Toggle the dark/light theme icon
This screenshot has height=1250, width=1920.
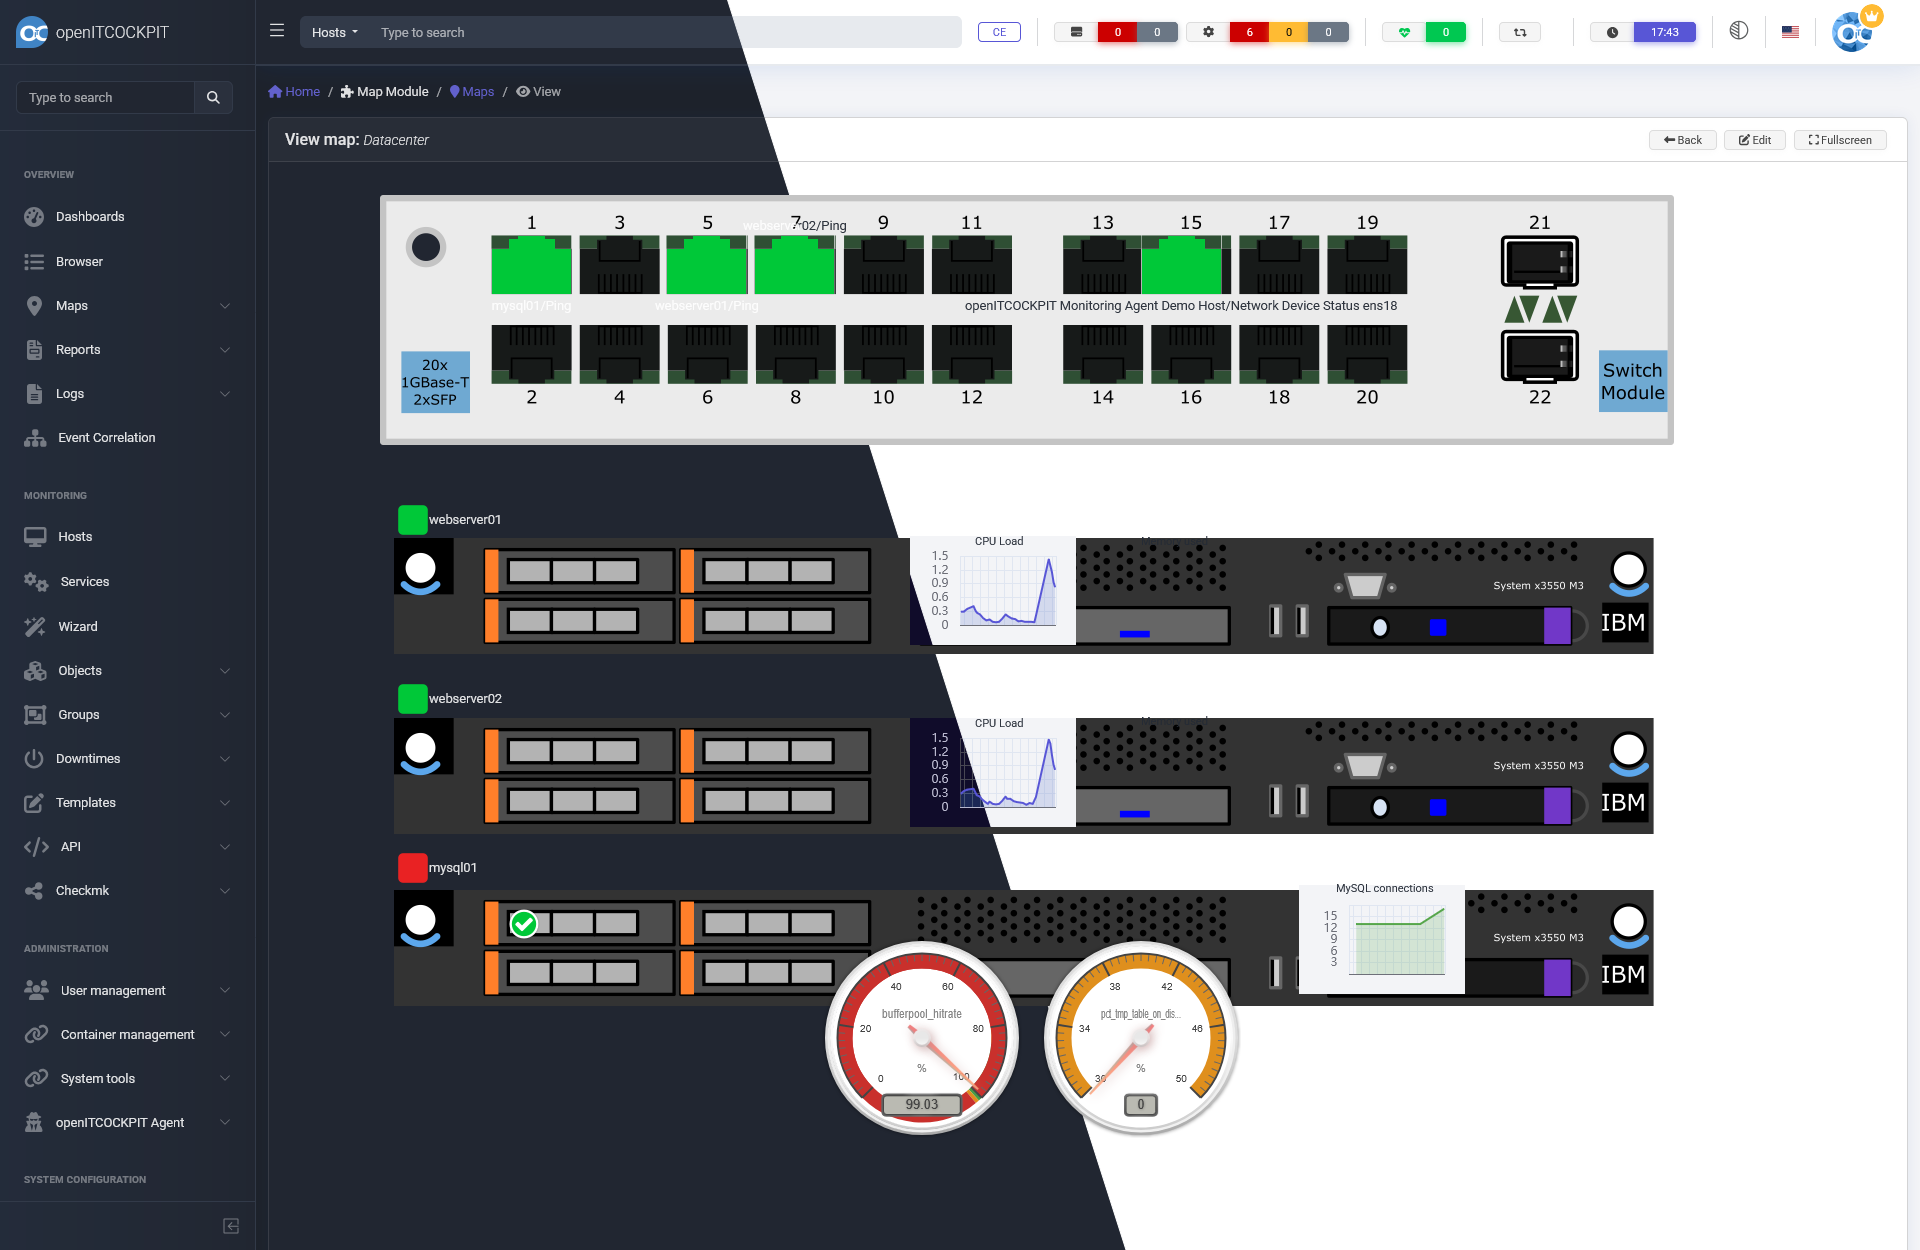coord(1739,31)
